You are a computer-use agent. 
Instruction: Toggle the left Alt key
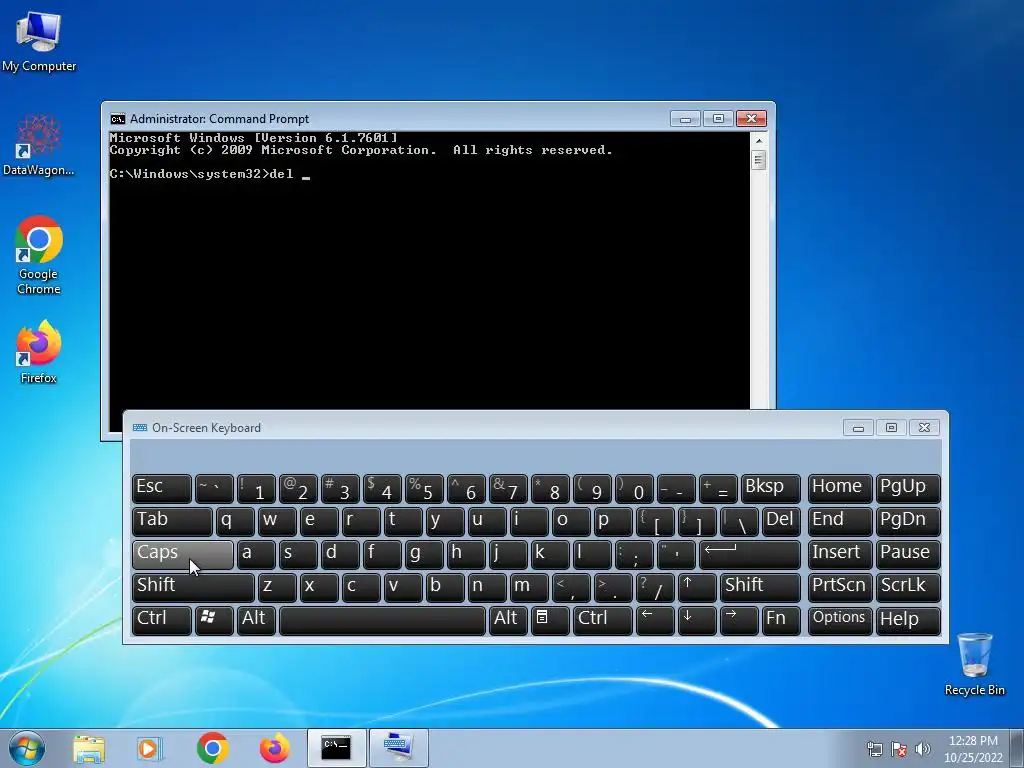click(256, 620)
